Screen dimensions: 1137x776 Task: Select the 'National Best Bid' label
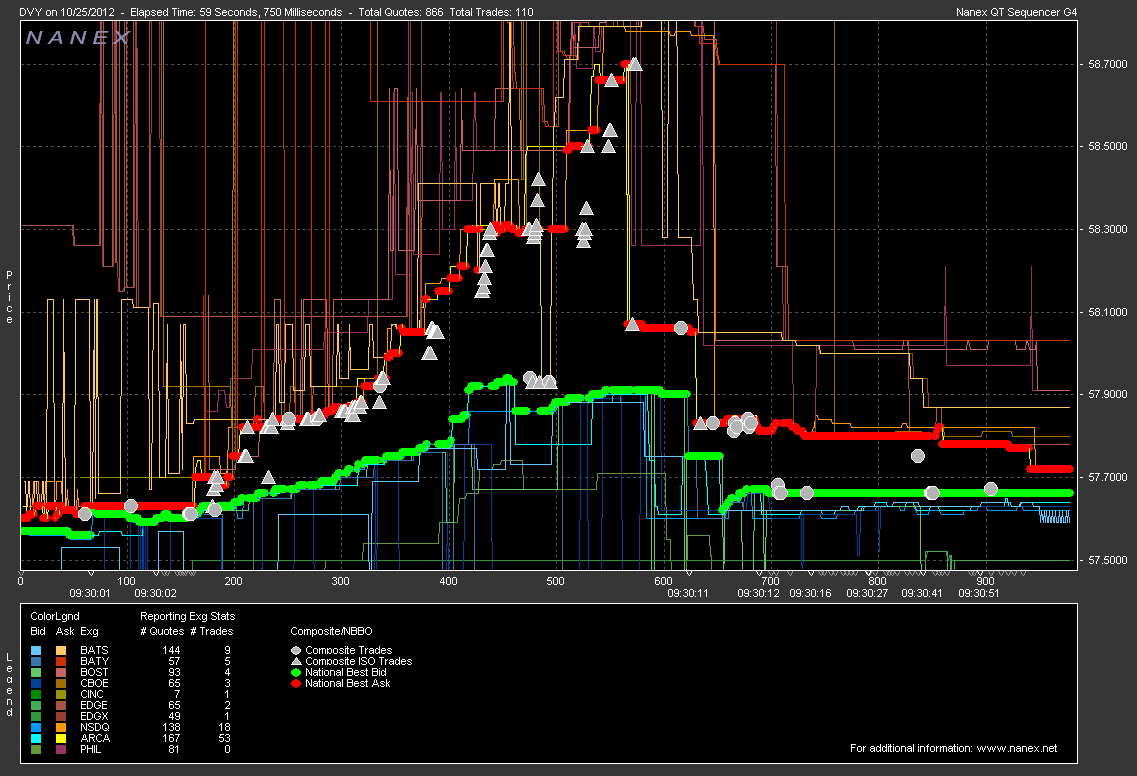point(346,672)
